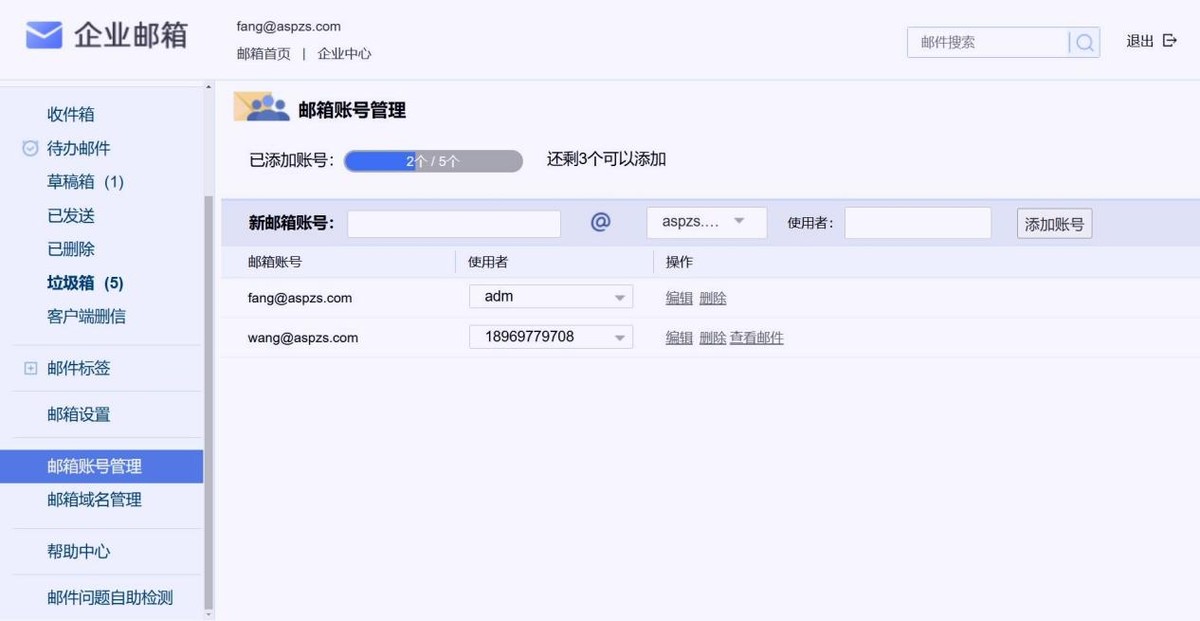The width and height of the screenshot is (1200, 621).
Task: Click the 新邮箱账号 input field
Action: (x=453, y=223)
